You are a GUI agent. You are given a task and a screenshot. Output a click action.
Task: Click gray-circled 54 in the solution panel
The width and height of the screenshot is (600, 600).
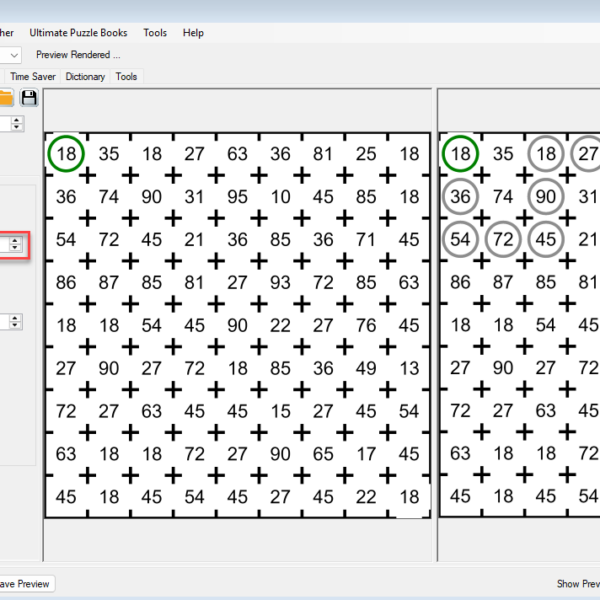[460, 240]
